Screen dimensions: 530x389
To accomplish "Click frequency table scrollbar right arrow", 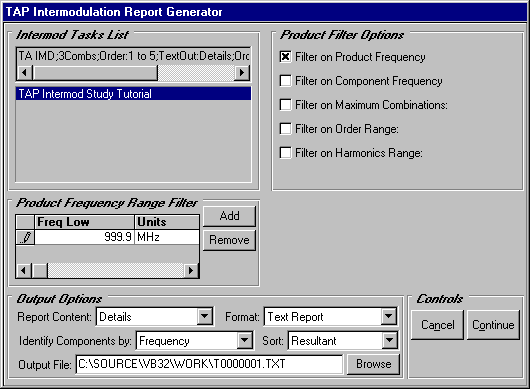I will tap(191, 270).
